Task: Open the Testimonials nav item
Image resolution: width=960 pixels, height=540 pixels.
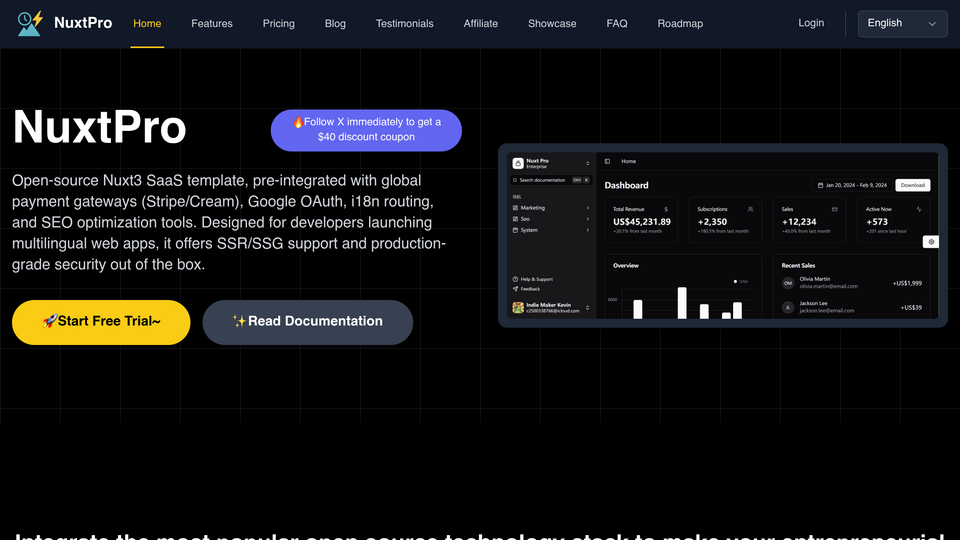Action: click(405, 23)
